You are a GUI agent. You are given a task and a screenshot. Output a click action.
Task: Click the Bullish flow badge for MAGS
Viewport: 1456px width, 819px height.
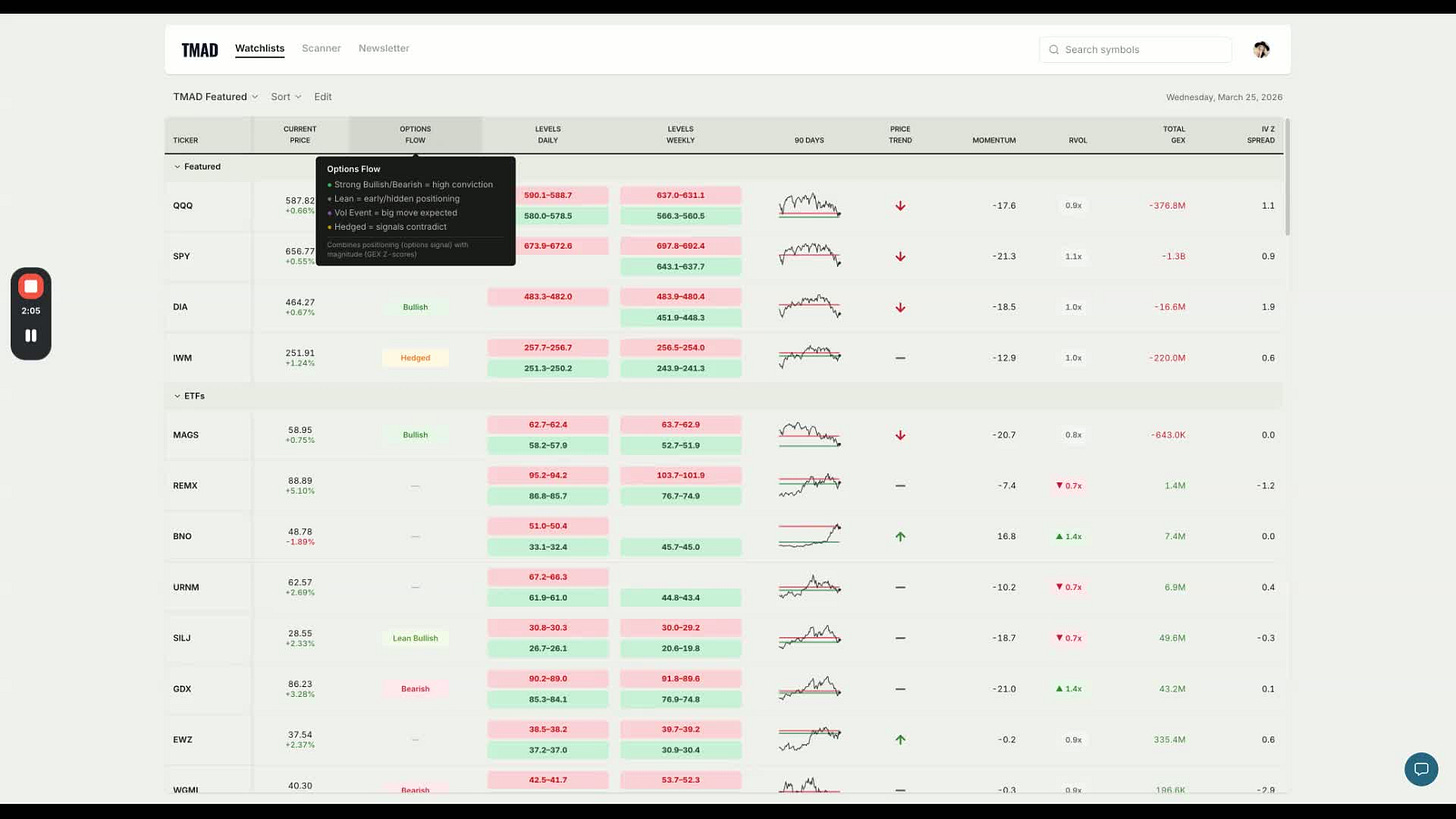pos(415,435)
